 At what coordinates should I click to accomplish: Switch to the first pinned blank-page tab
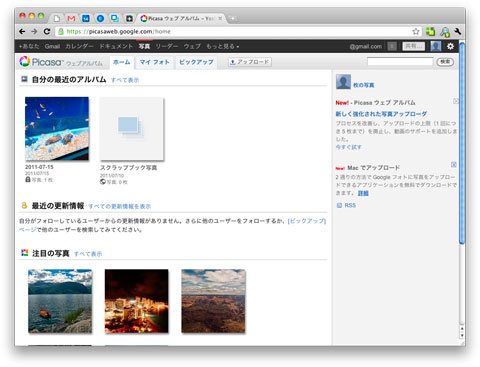pyautogui.click(x=57, y=18)
